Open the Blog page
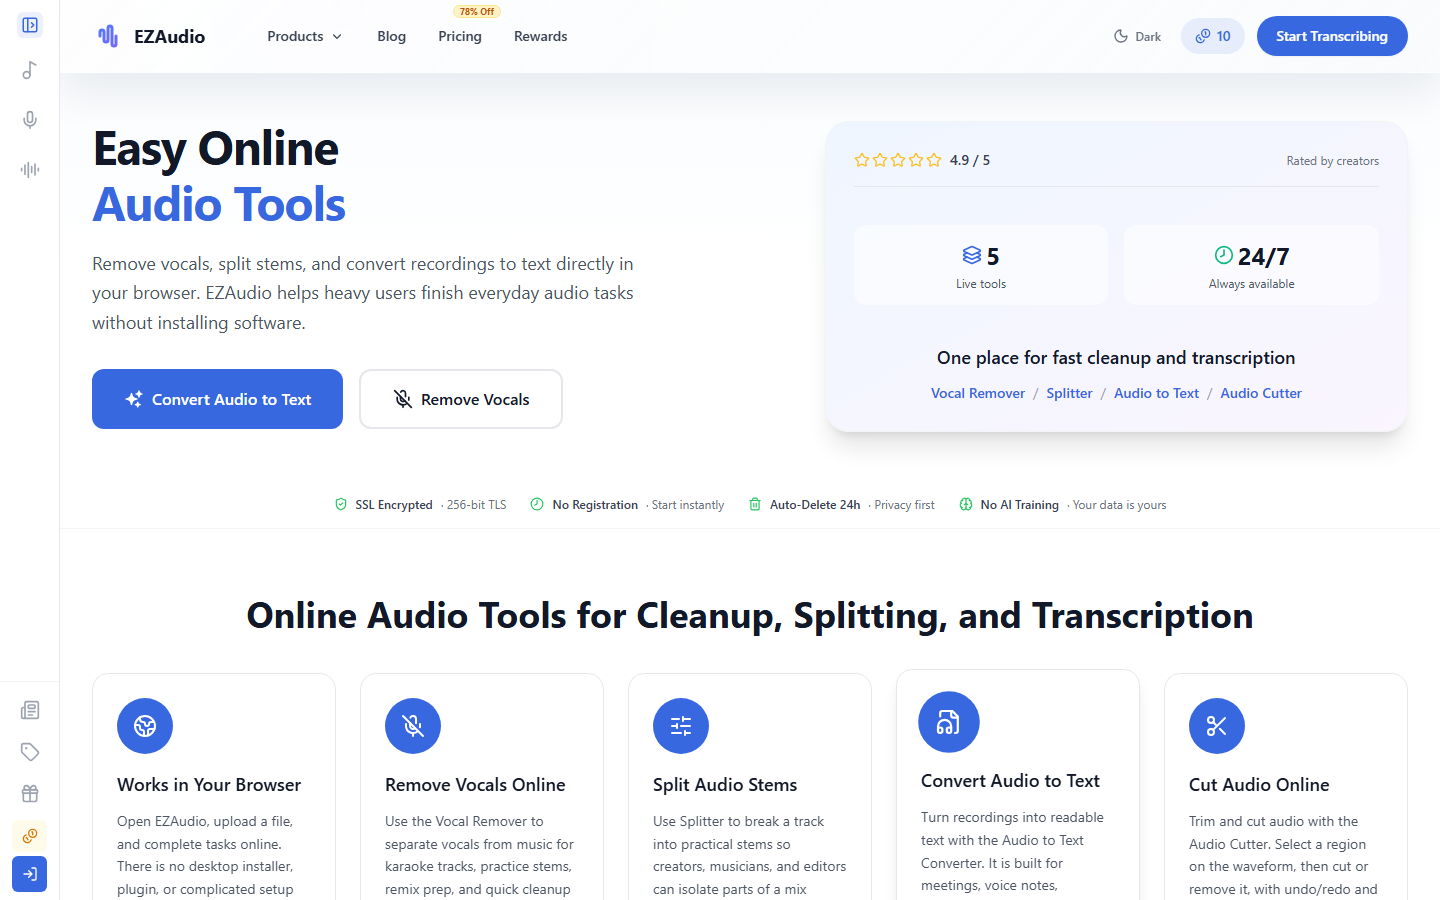Image resolution: width=1440 pixels, height=900 pixels. [x=392, y=36]
